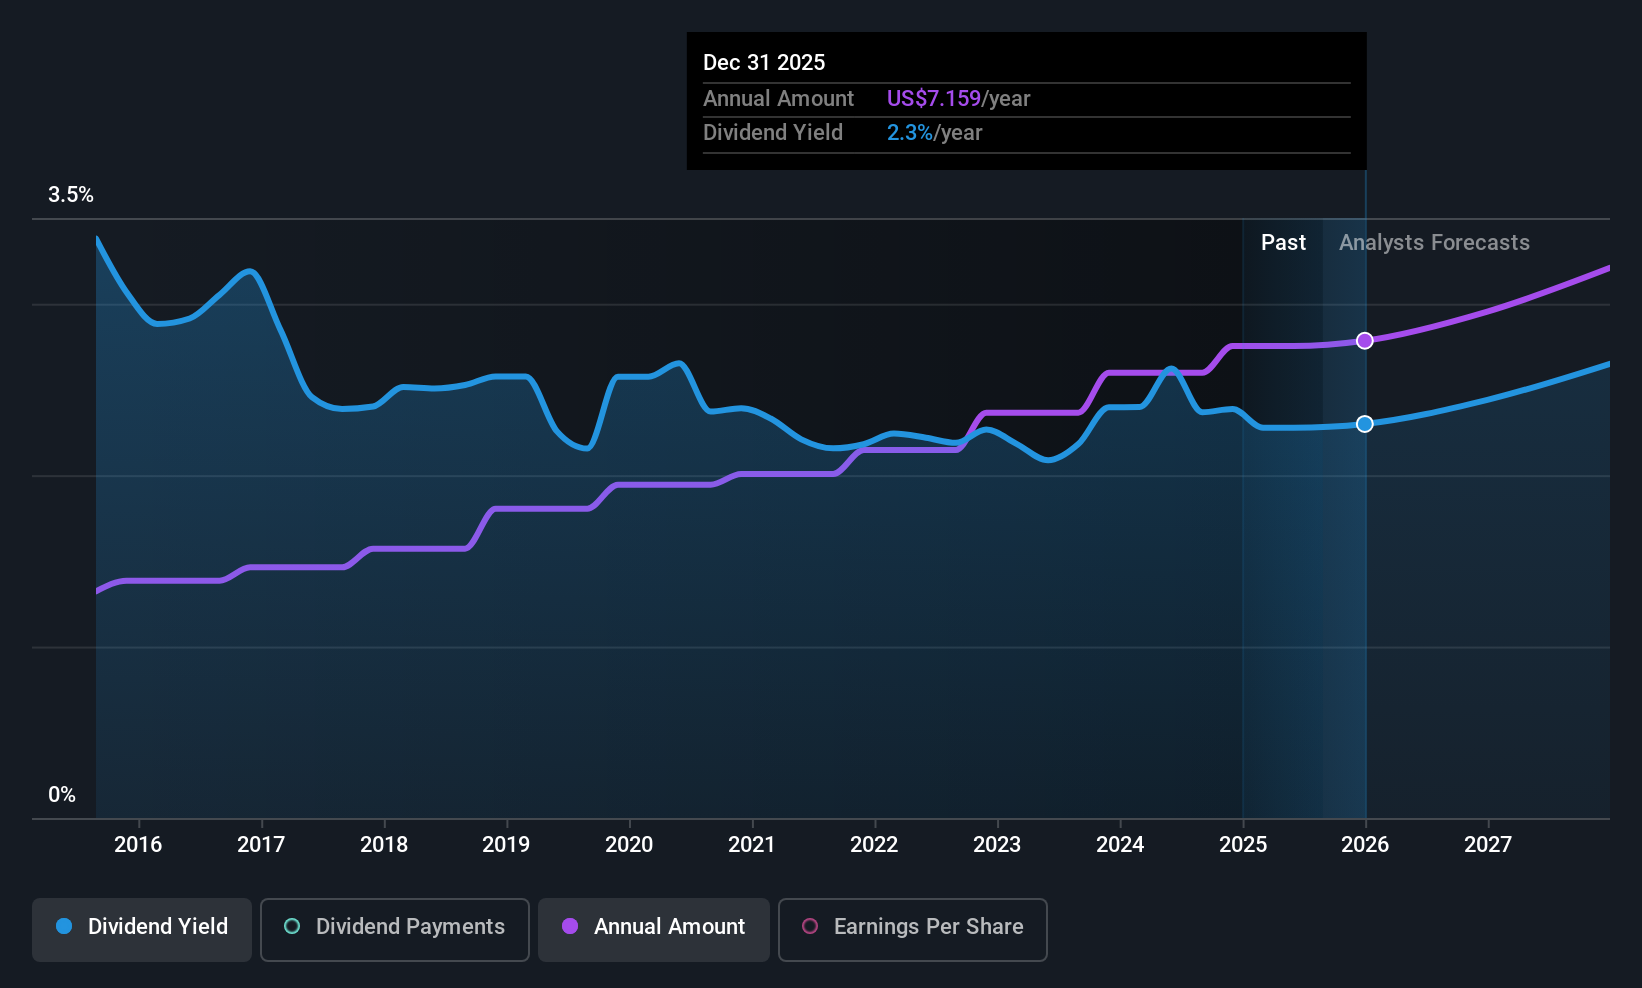Screen dimensions: 1642x988
Task: Click the 2022 x-axis label
Action: tap(874, 845)
